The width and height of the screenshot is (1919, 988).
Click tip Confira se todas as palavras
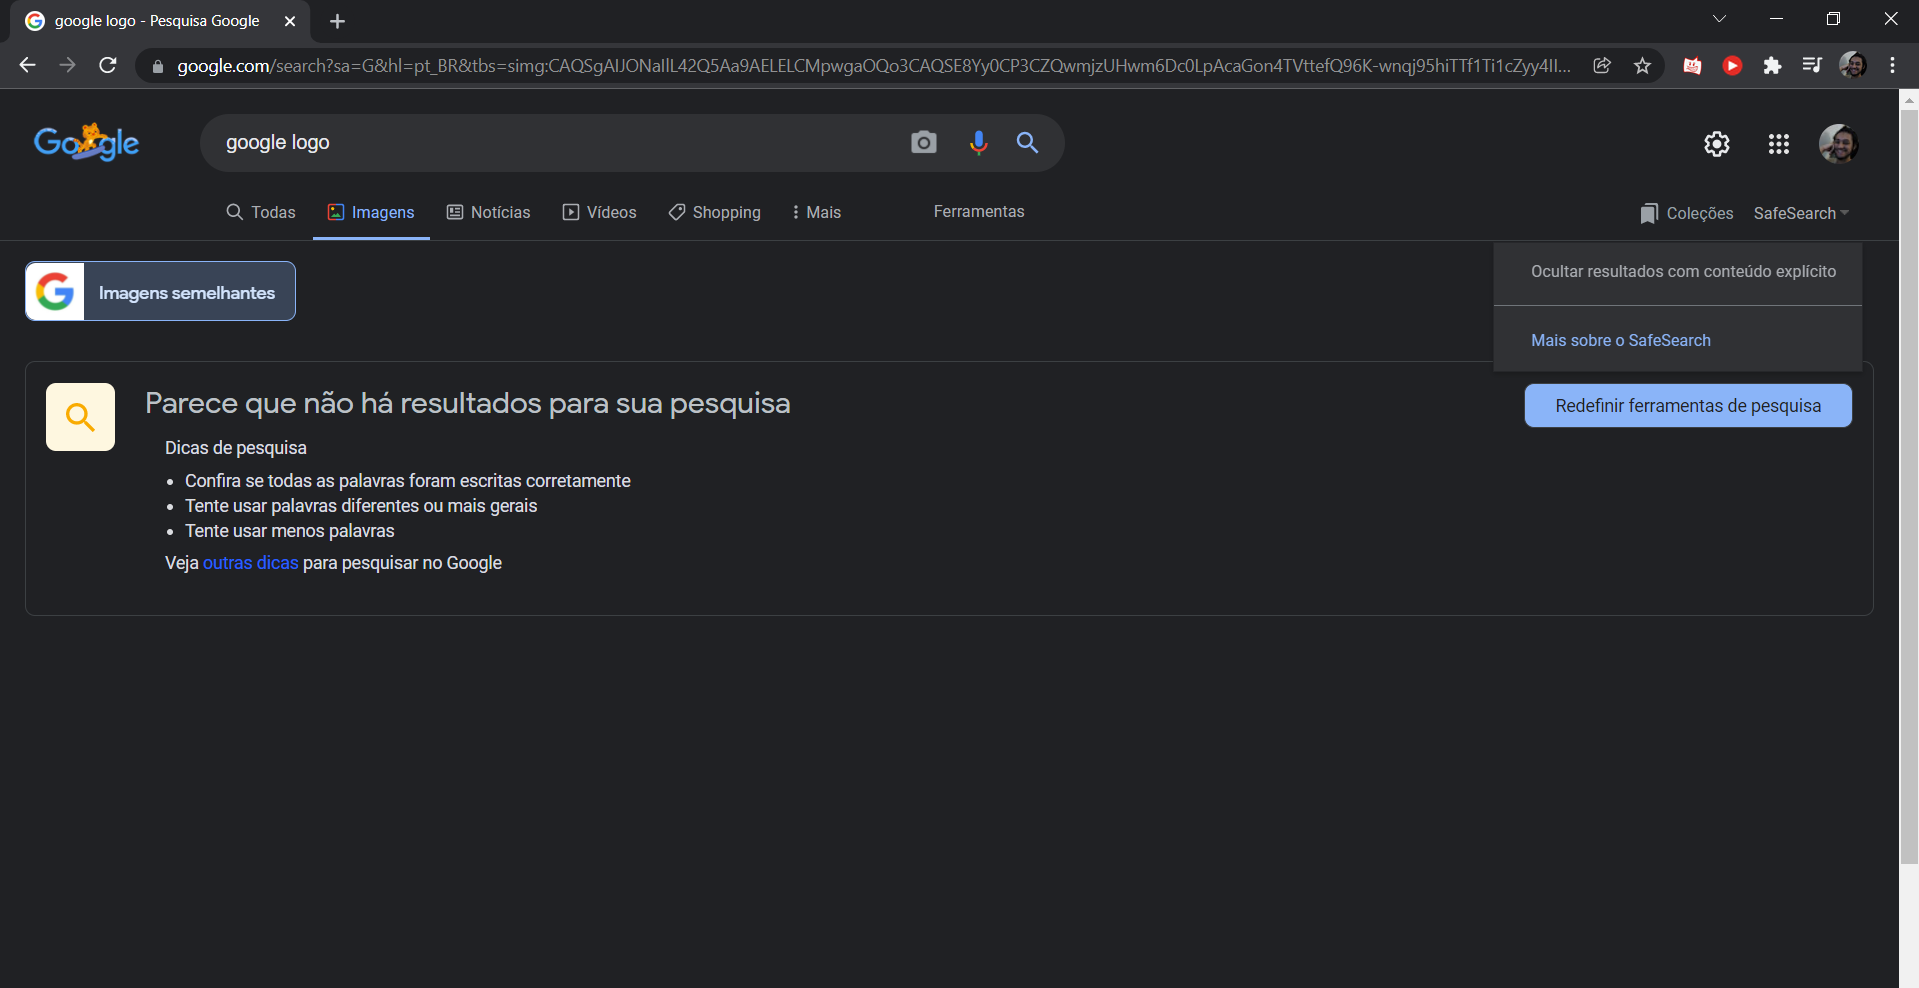coord(408,481)
